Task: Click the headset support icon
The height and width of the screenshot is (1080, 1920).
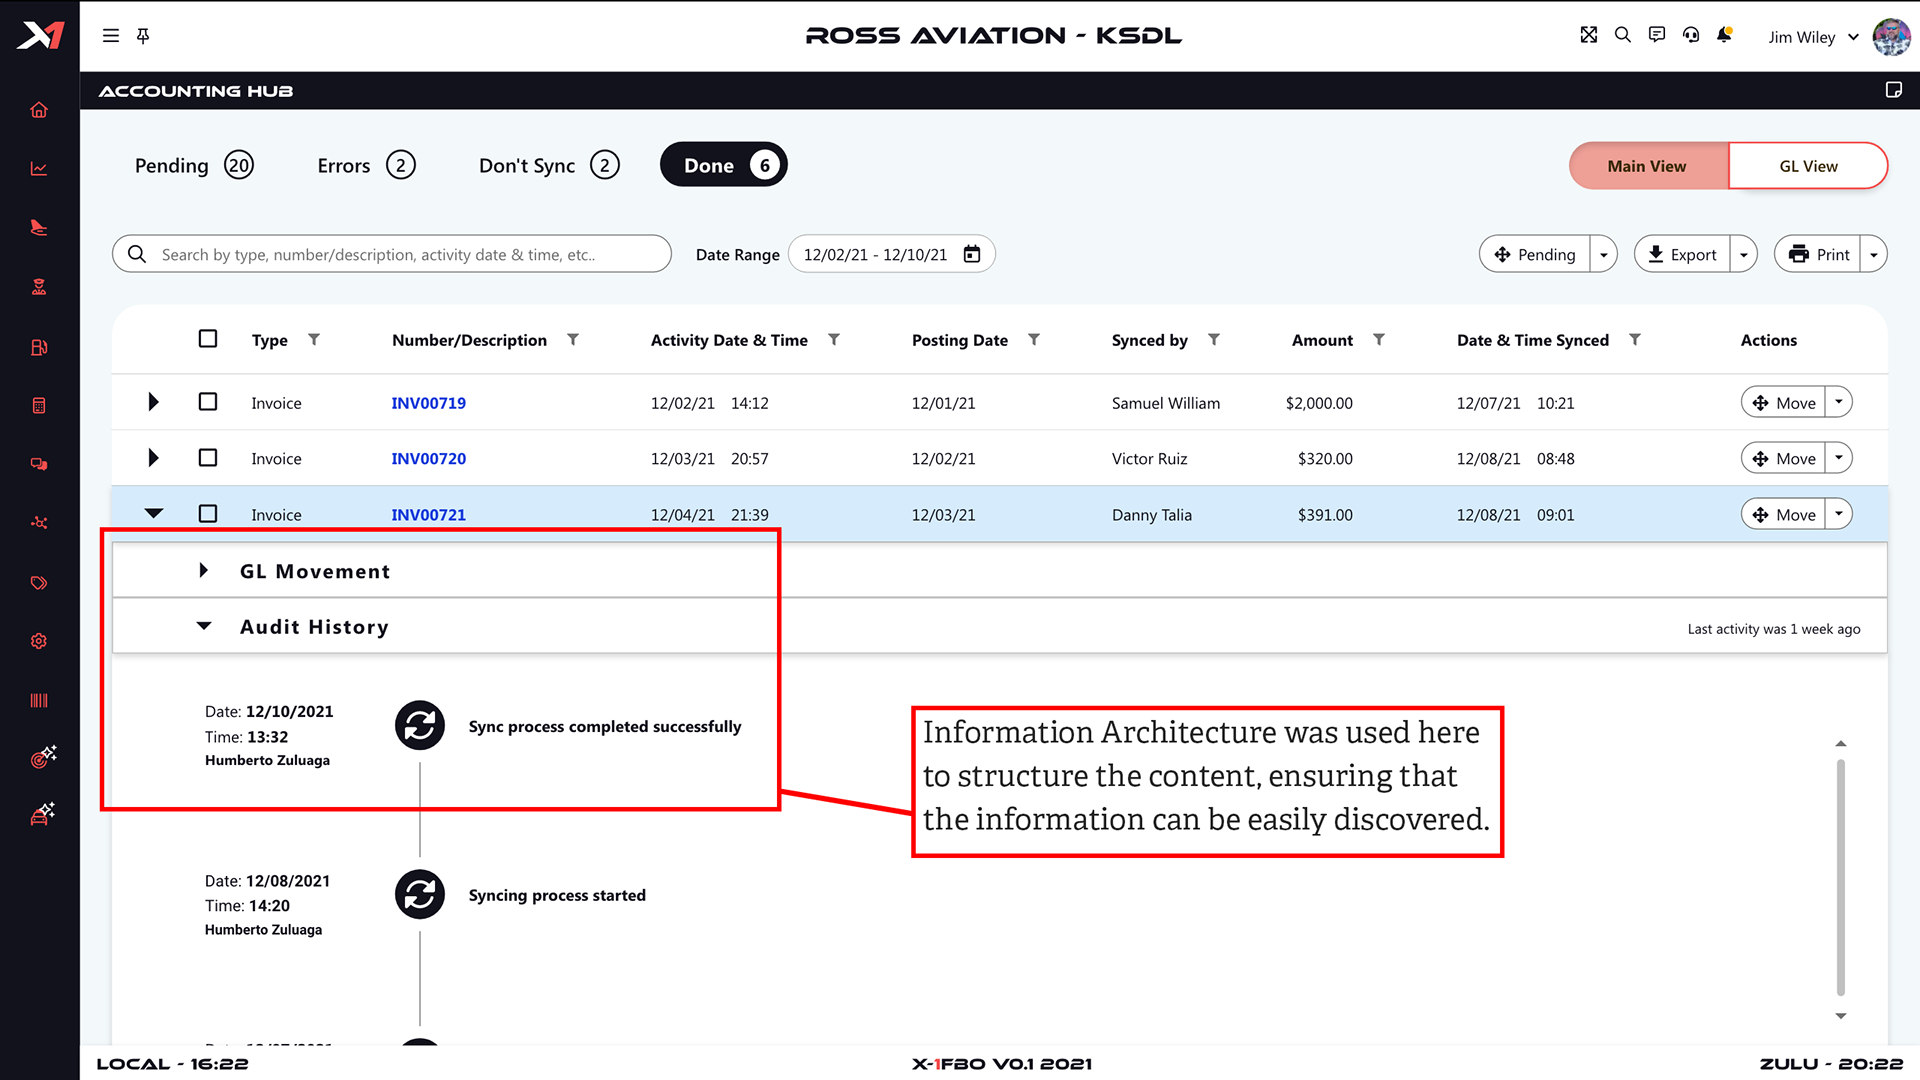Action: coord(1691,35)
